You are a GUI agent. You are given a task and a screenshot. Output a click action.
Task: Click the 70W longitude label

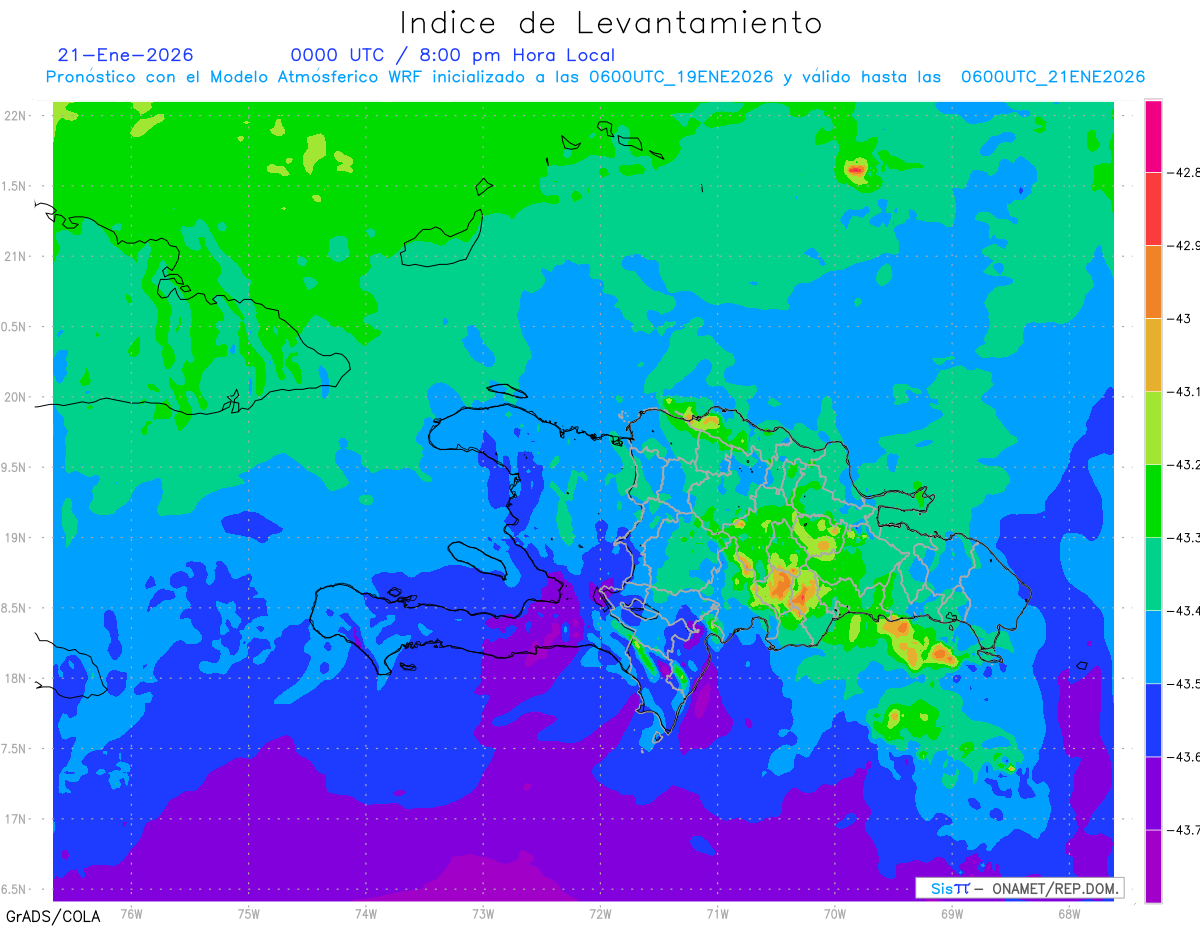point(834,913)
